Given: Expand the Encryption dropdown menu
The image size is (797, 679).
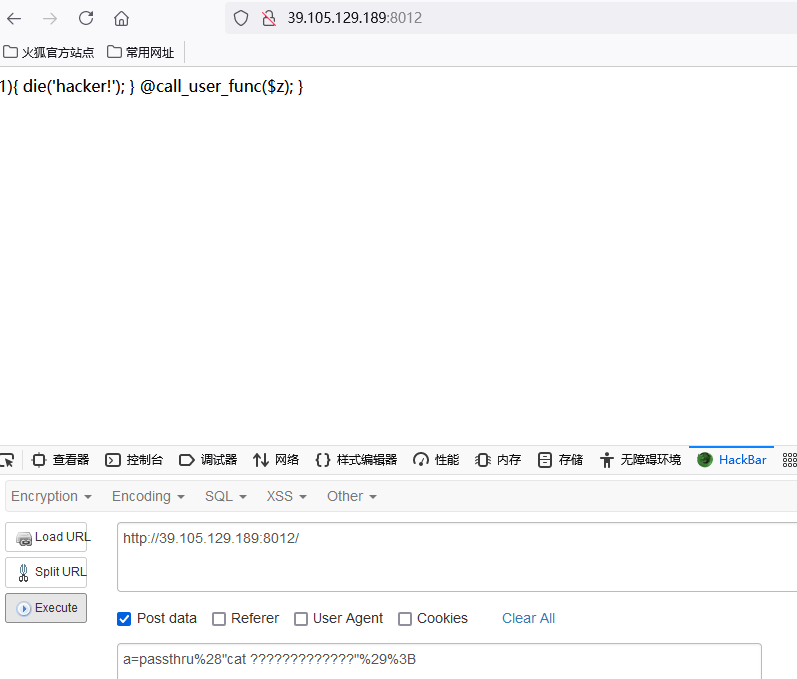Looking at the screenshot, I should pyautogui.click(x=51, y=496).
